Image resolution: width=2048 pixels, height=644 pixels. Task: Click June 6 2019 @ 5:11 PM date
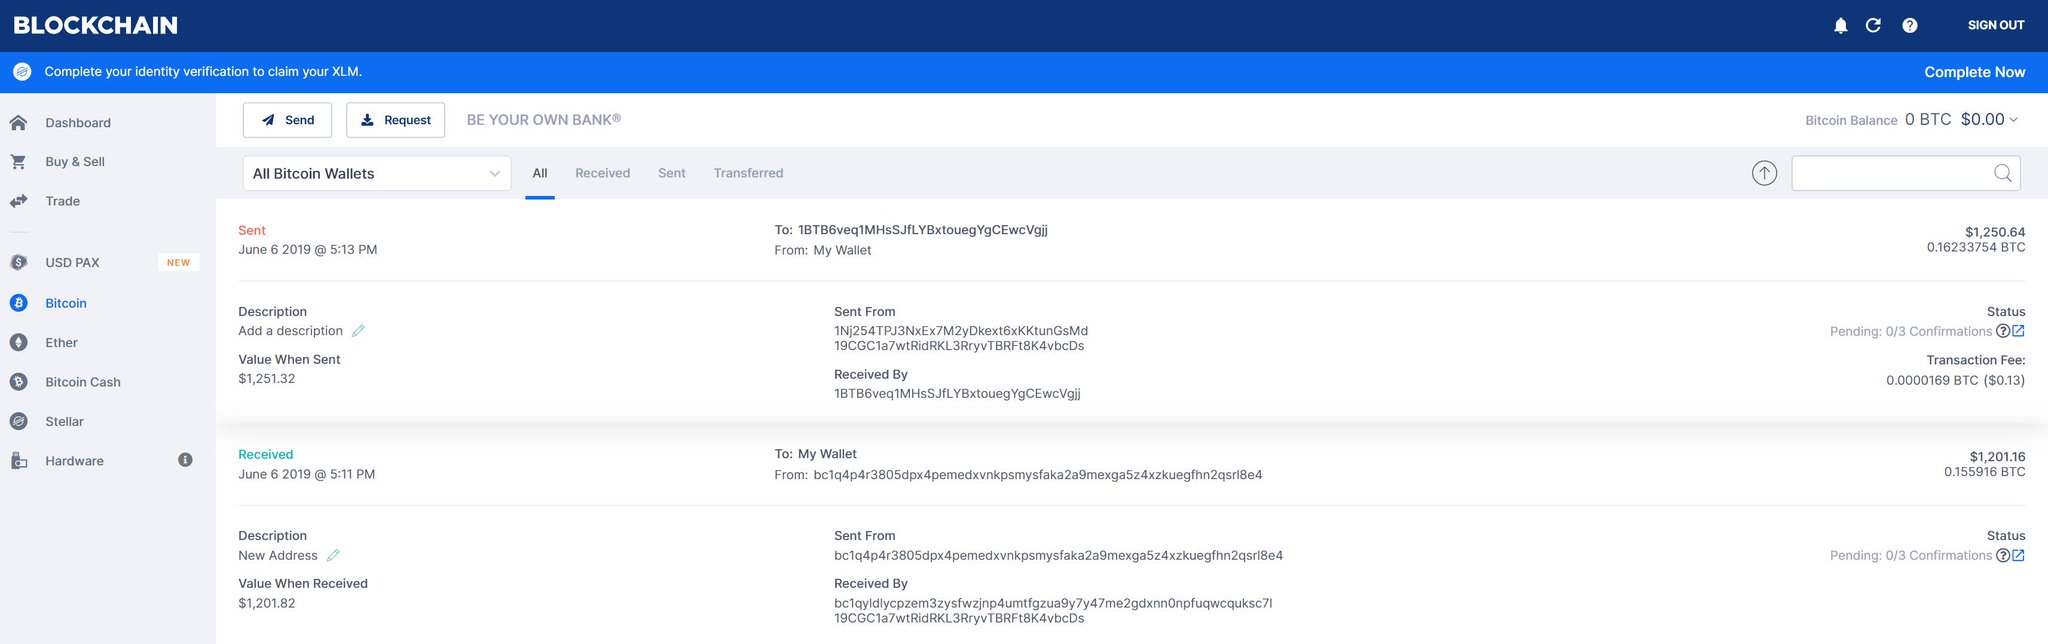pos(306,474)
